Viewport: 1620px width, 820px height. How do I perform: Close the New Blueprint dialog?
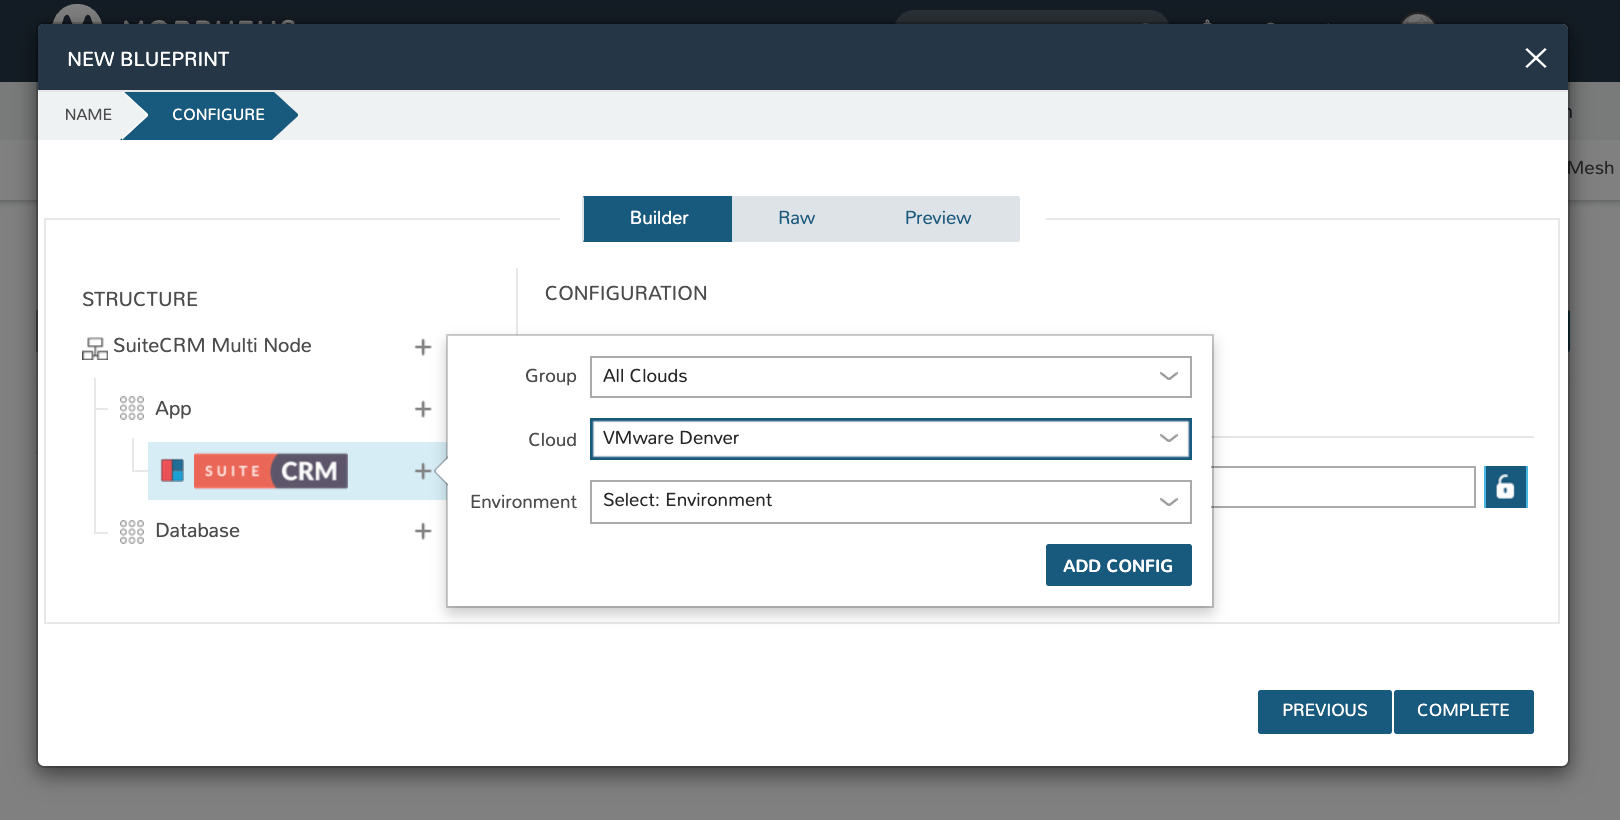[1535, 59]
